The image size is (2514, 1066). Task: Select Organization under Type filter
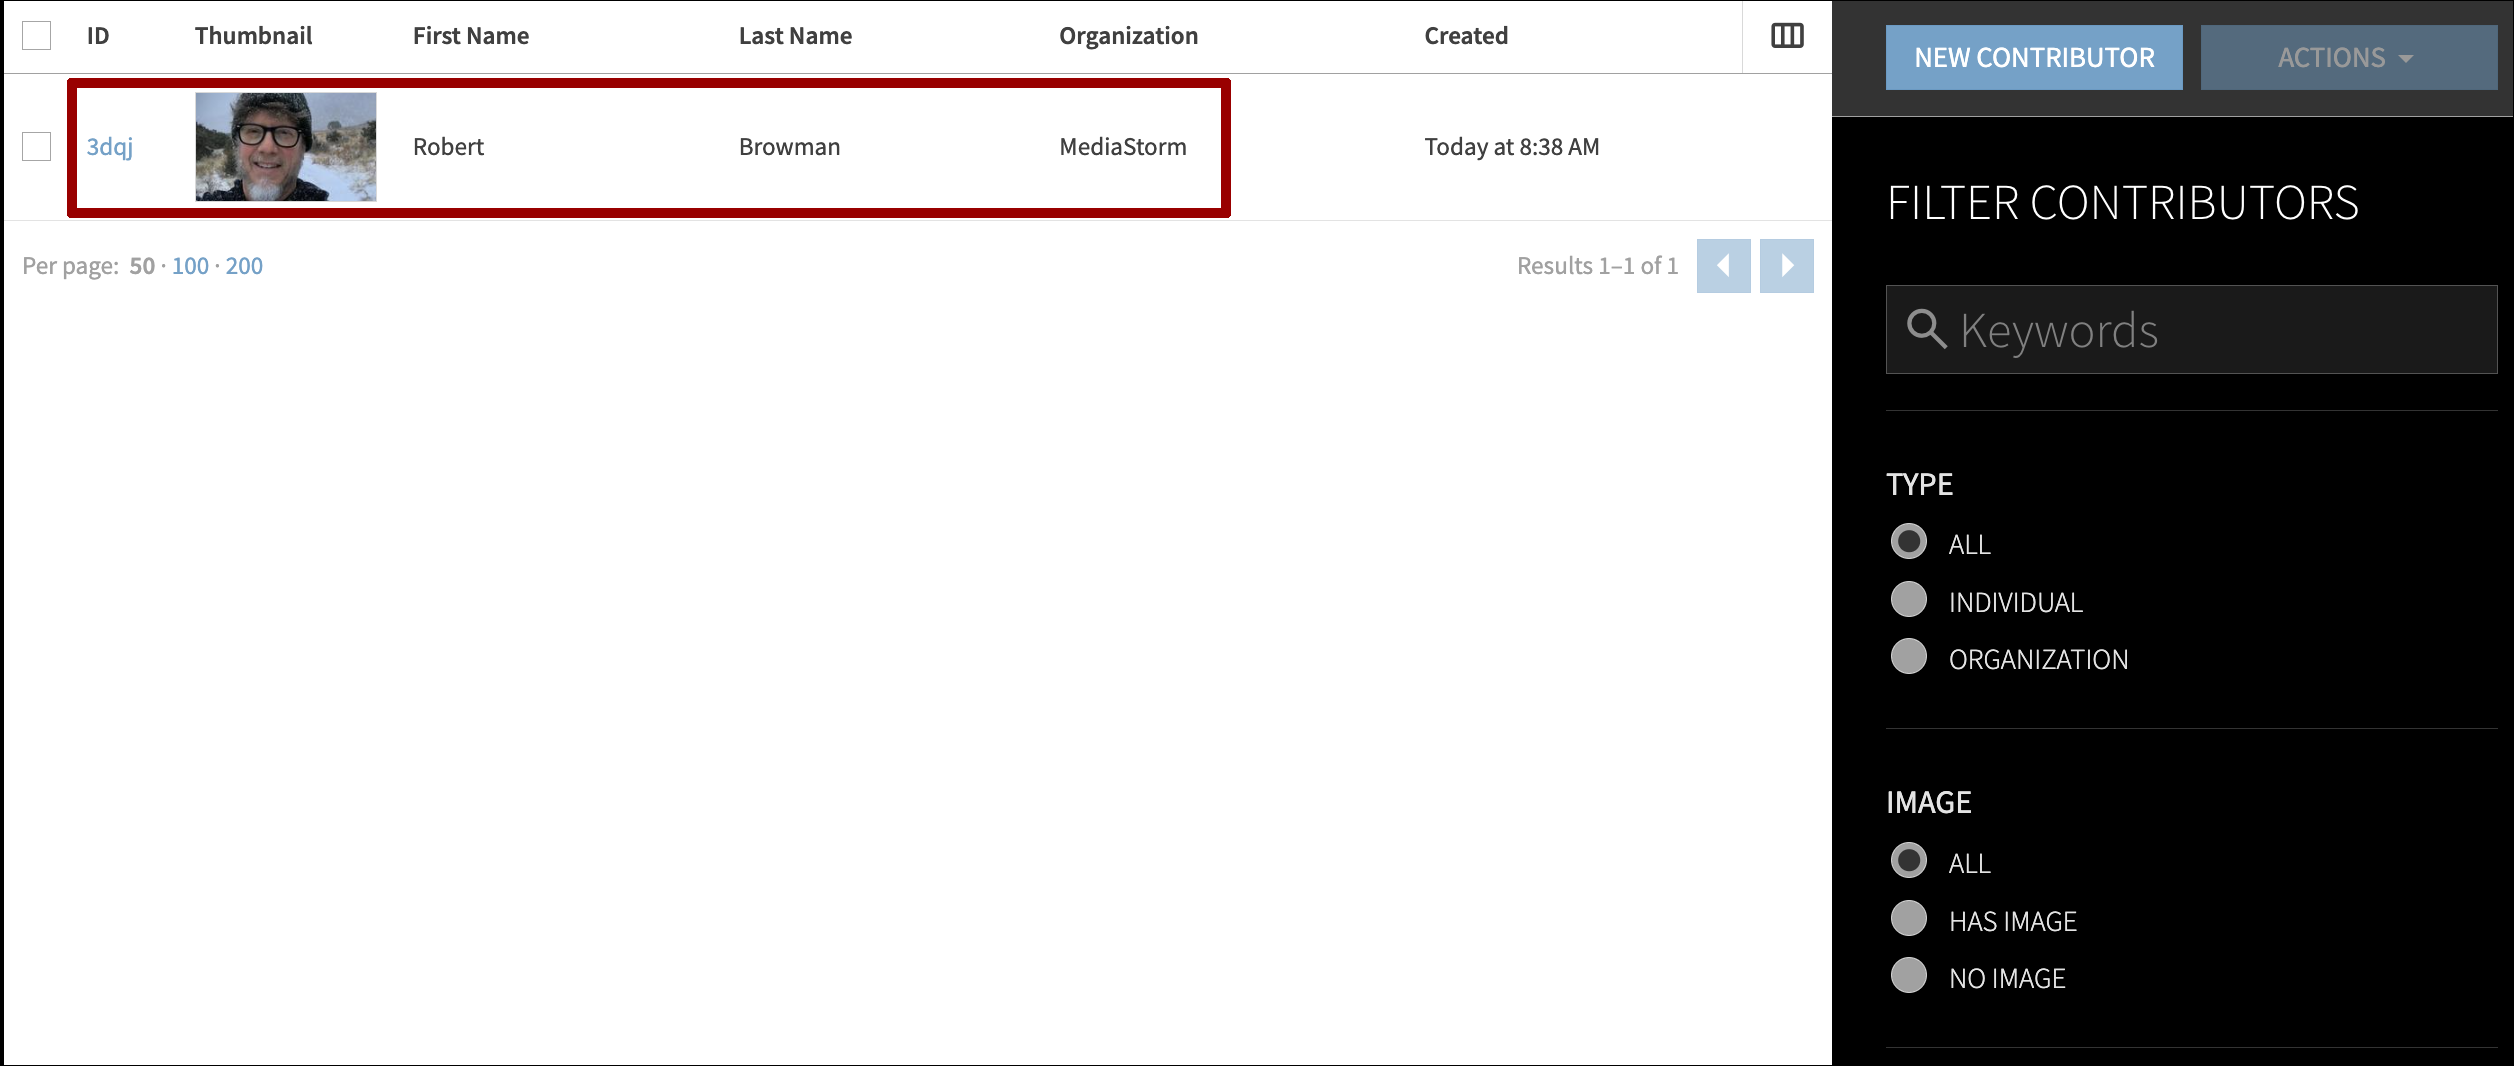1908,657
